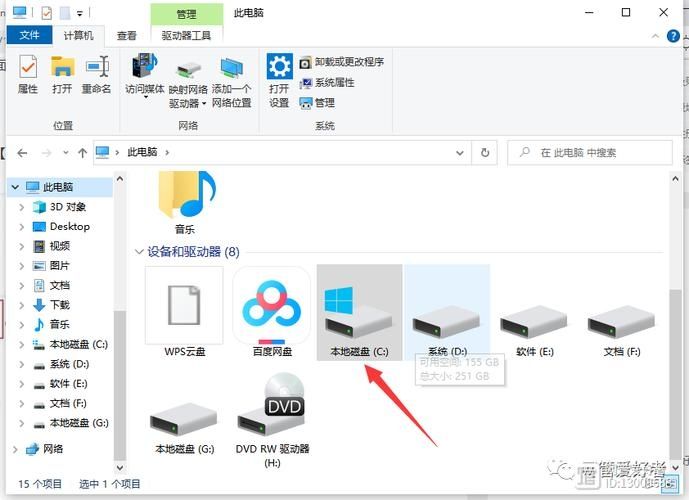The width and height of the screenshot is (689, 500).
Task: Open the 音乐 music folder in main pane
Action: tap(187, 203)
